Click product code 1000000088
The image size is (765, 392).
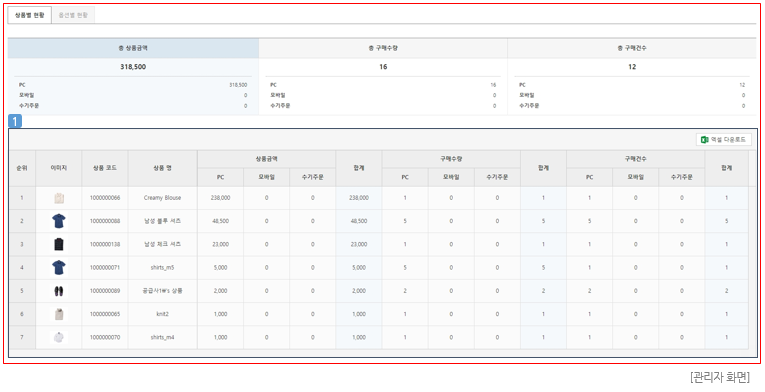coord(105,221)
